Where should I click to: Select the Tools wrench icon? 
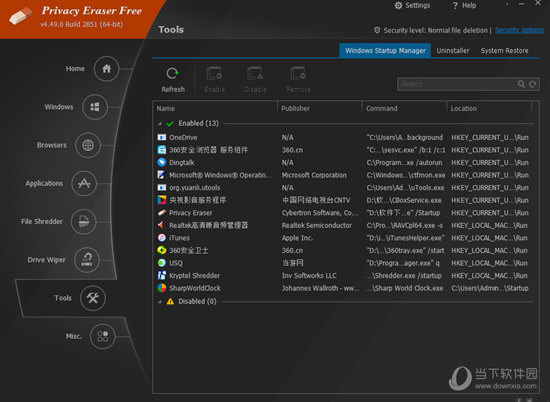[93, 298]
